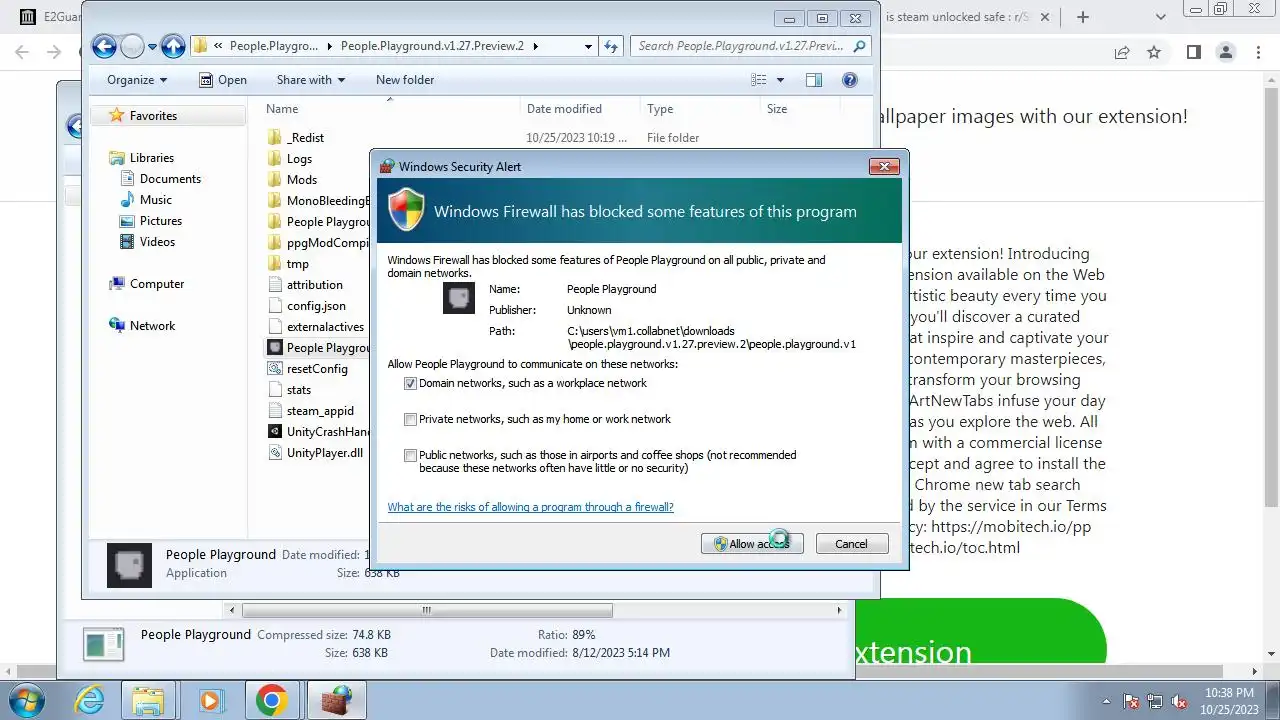Image resolution: width=1280 pixels, height=720 pixels.
Task: Open Documents library
Action: [x=170, y=179]
